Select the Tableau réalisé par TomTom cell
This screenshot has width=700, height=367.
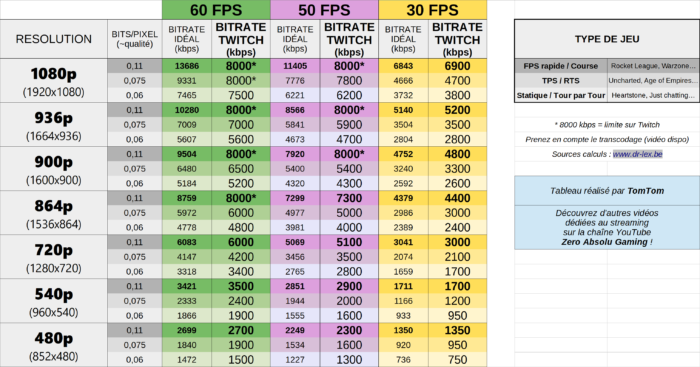tap(607, 191)
